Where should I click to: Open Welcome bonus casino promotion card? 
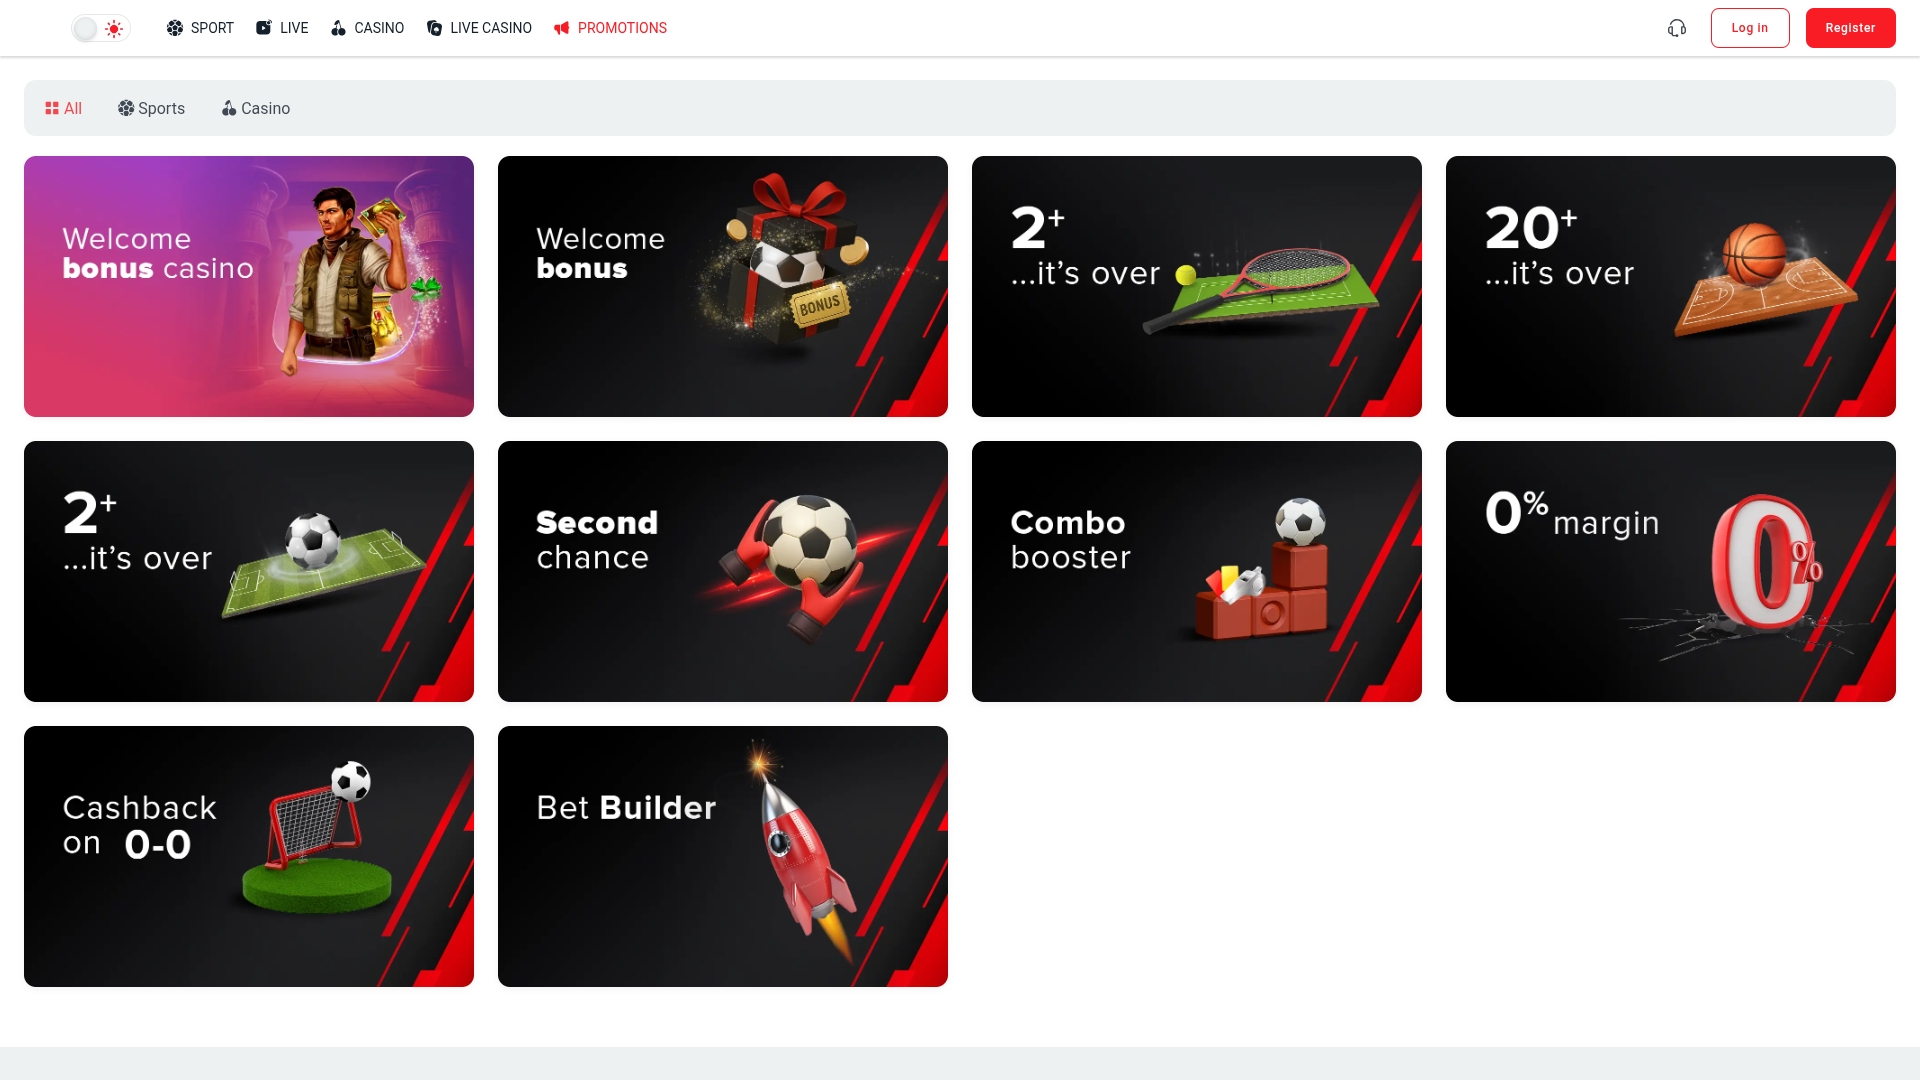point(249,286)
